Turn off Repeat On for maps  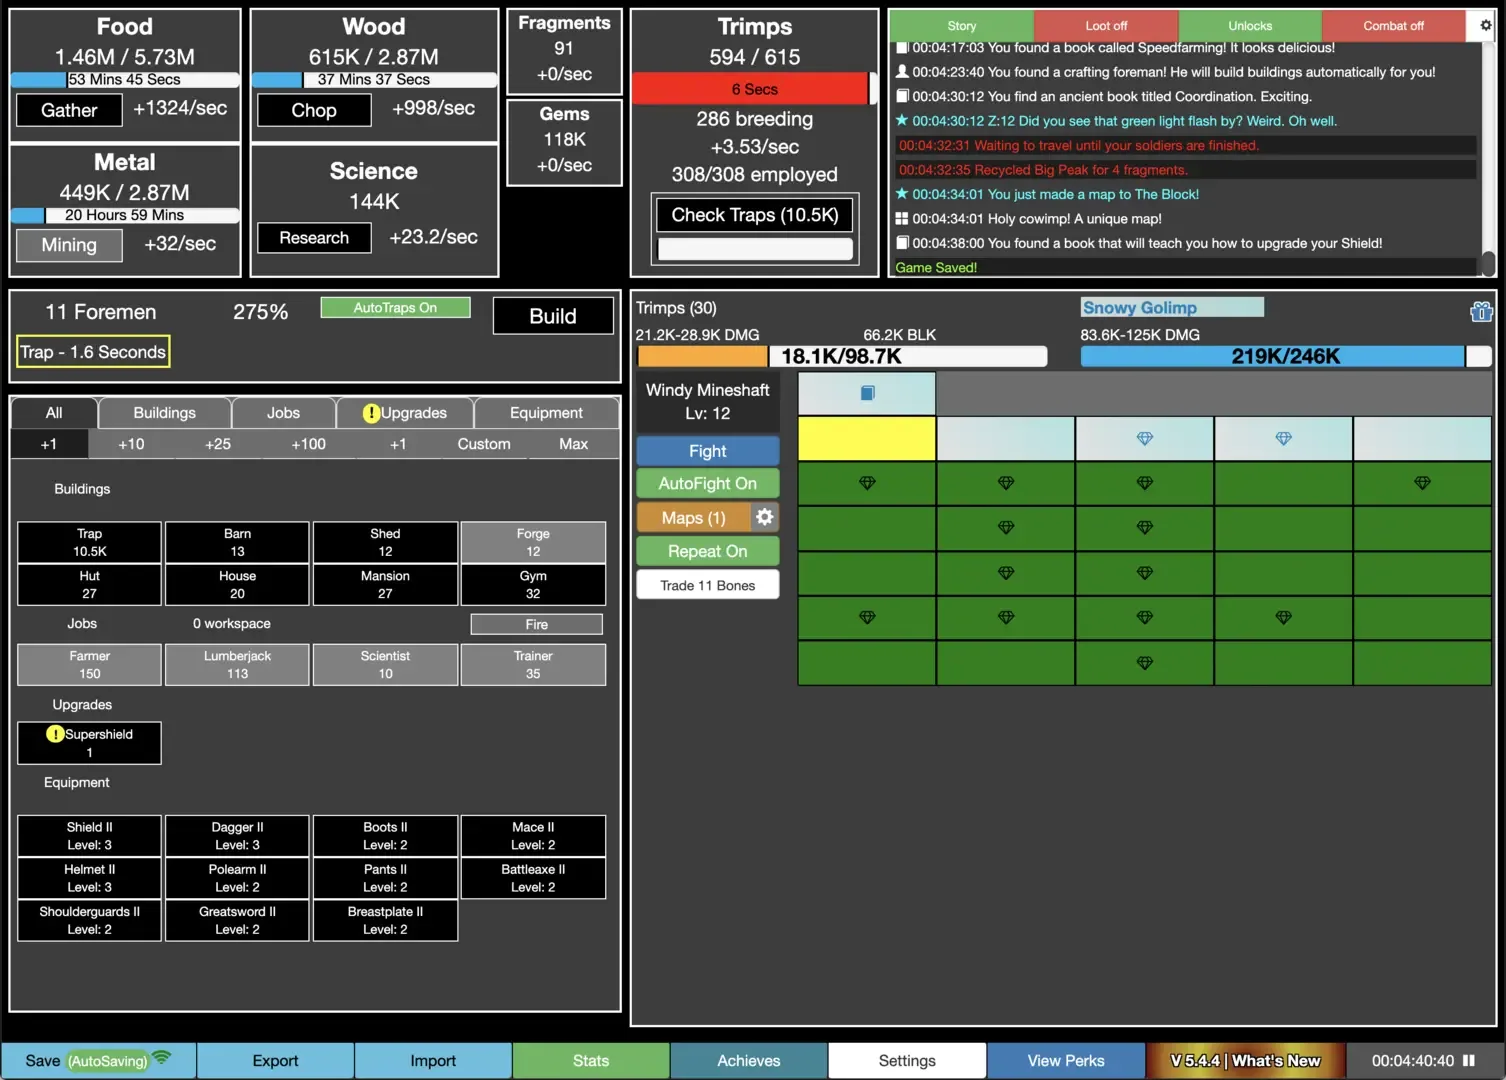pyautogui.click(x=707, y=551)
